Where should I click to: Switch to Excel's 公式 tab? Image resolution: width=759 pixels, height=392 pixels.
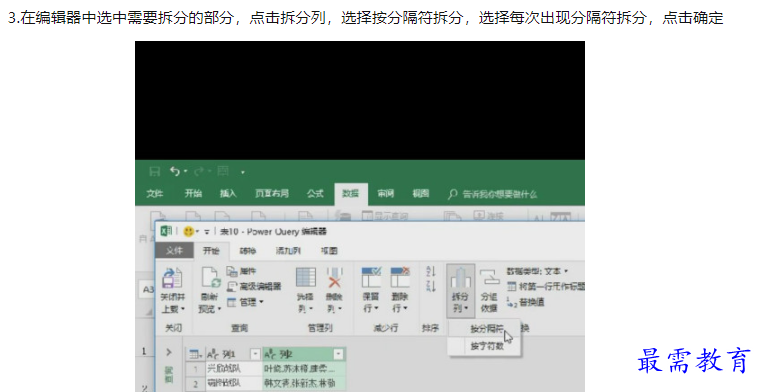click(x=315, y=194)
